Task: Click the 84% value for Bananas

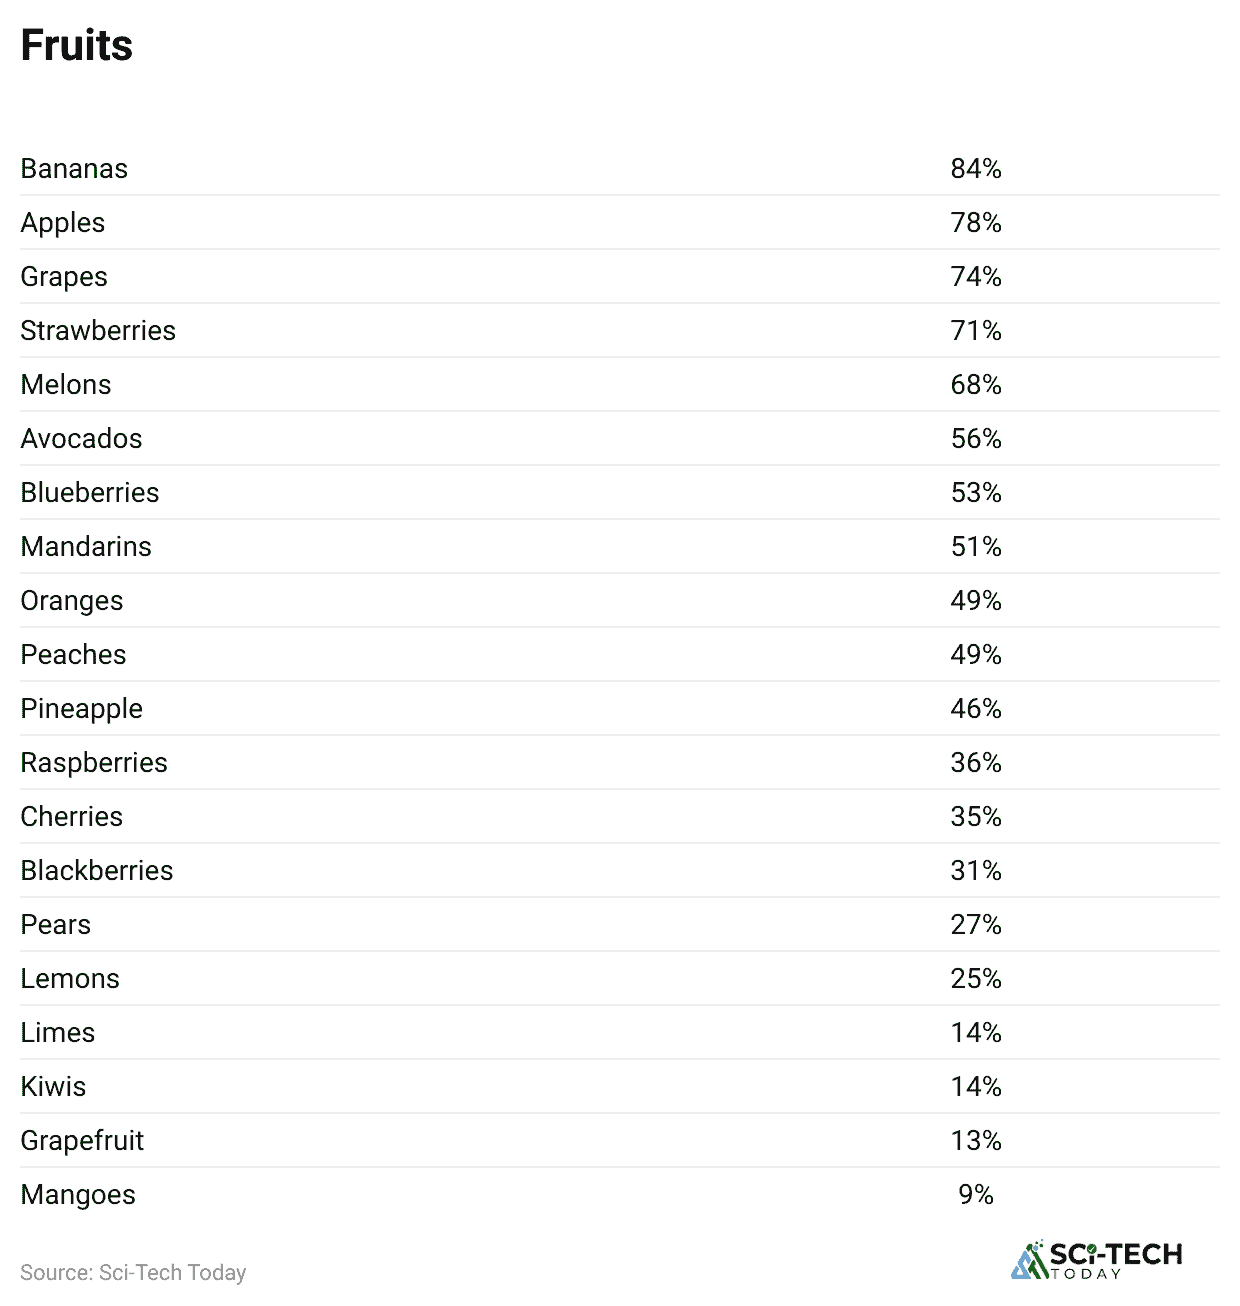Action: pyautogui.click(x=975, y=169)
